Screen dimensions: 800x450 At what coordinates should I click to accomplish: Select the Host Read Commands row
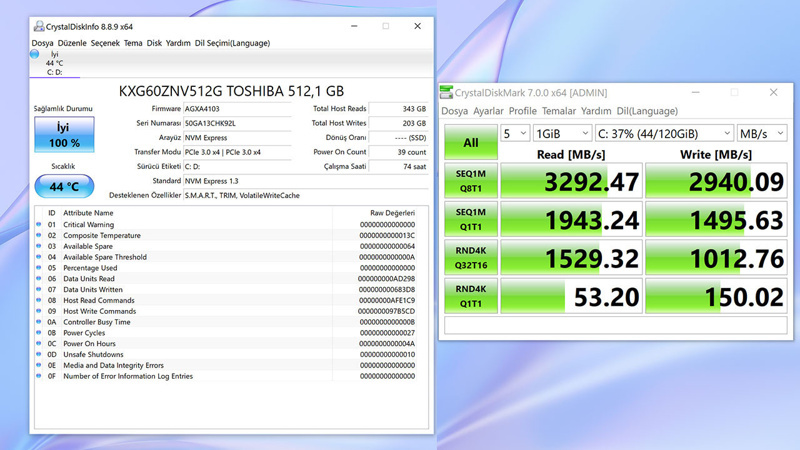click(226, 301)
